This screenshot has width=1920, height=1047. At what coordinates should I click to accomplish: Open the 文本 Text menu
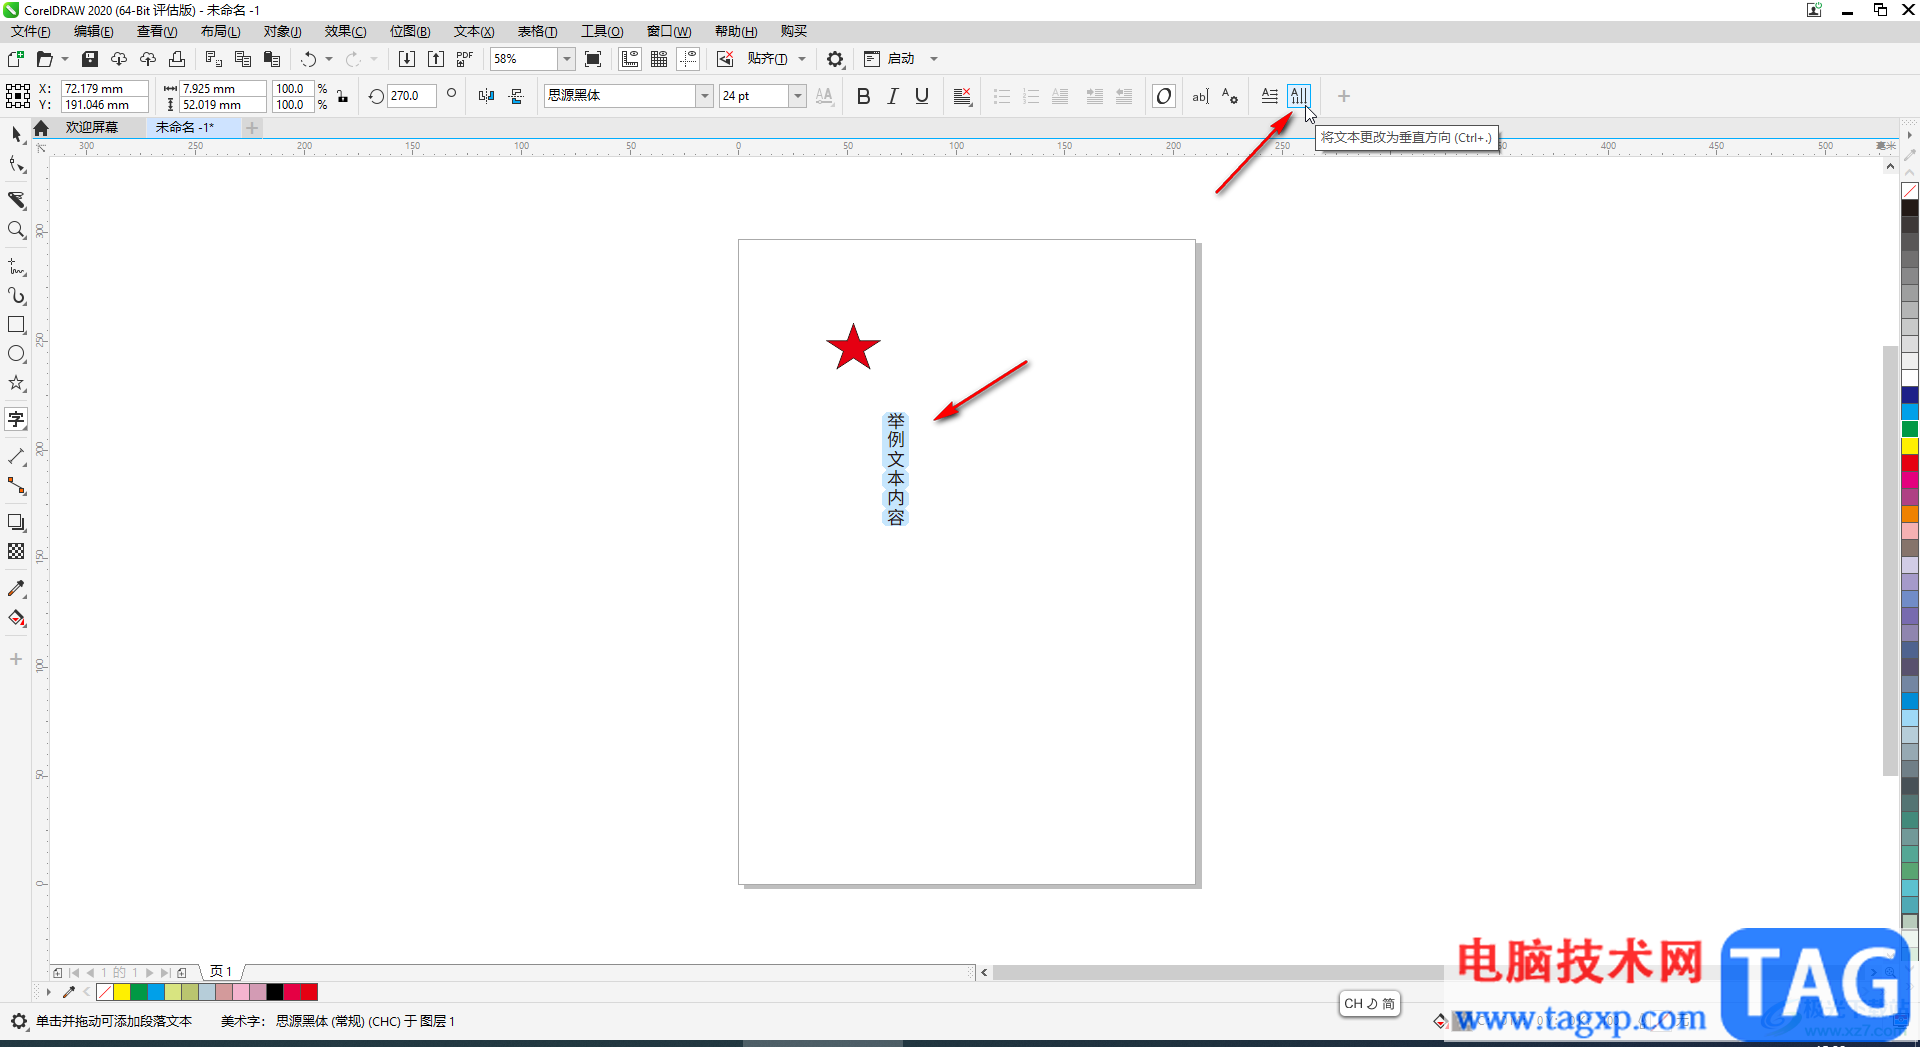point(474,32)
